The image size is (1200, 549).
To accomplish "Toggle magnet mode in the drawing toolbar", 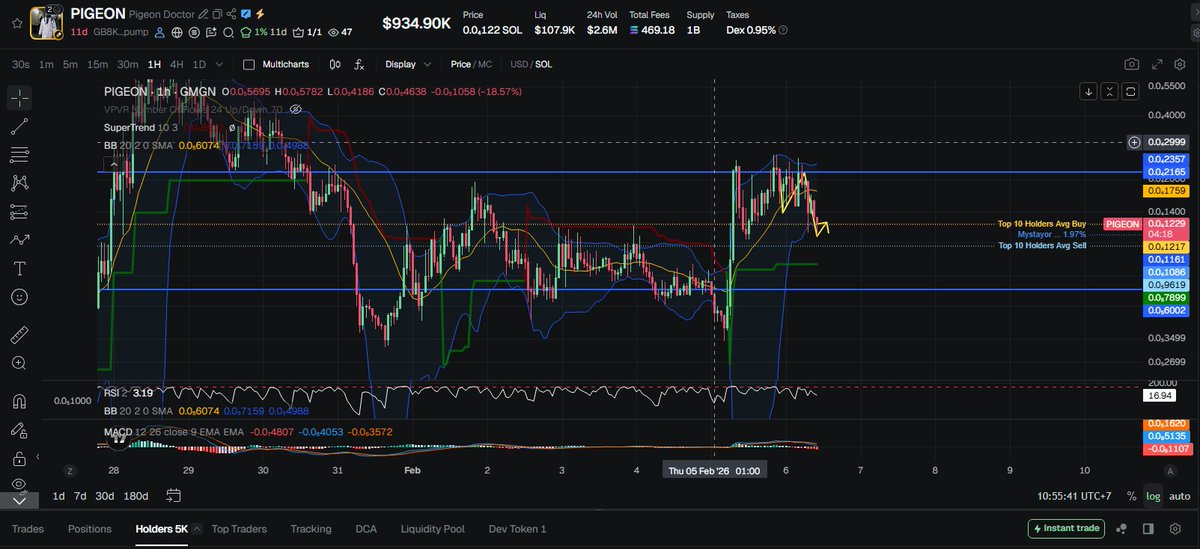I will (x=19, y=402).
